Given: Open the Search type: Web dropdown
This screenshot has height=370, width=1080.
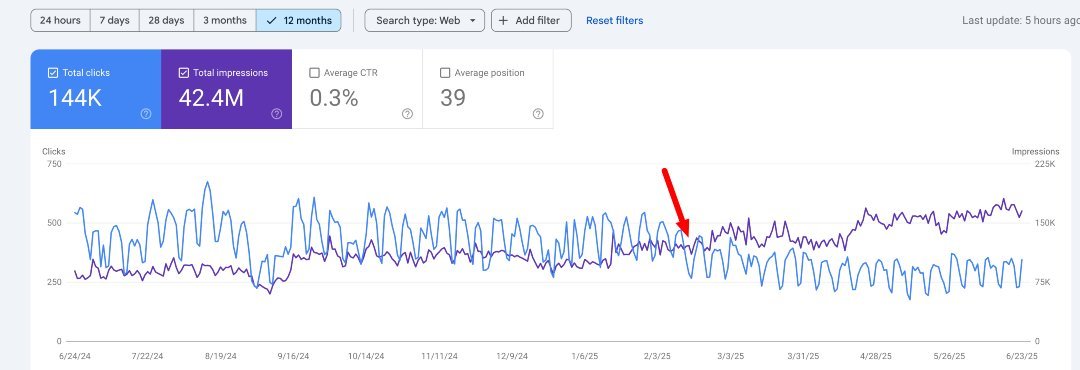Looking at the screenshot, I should point(424,21).
